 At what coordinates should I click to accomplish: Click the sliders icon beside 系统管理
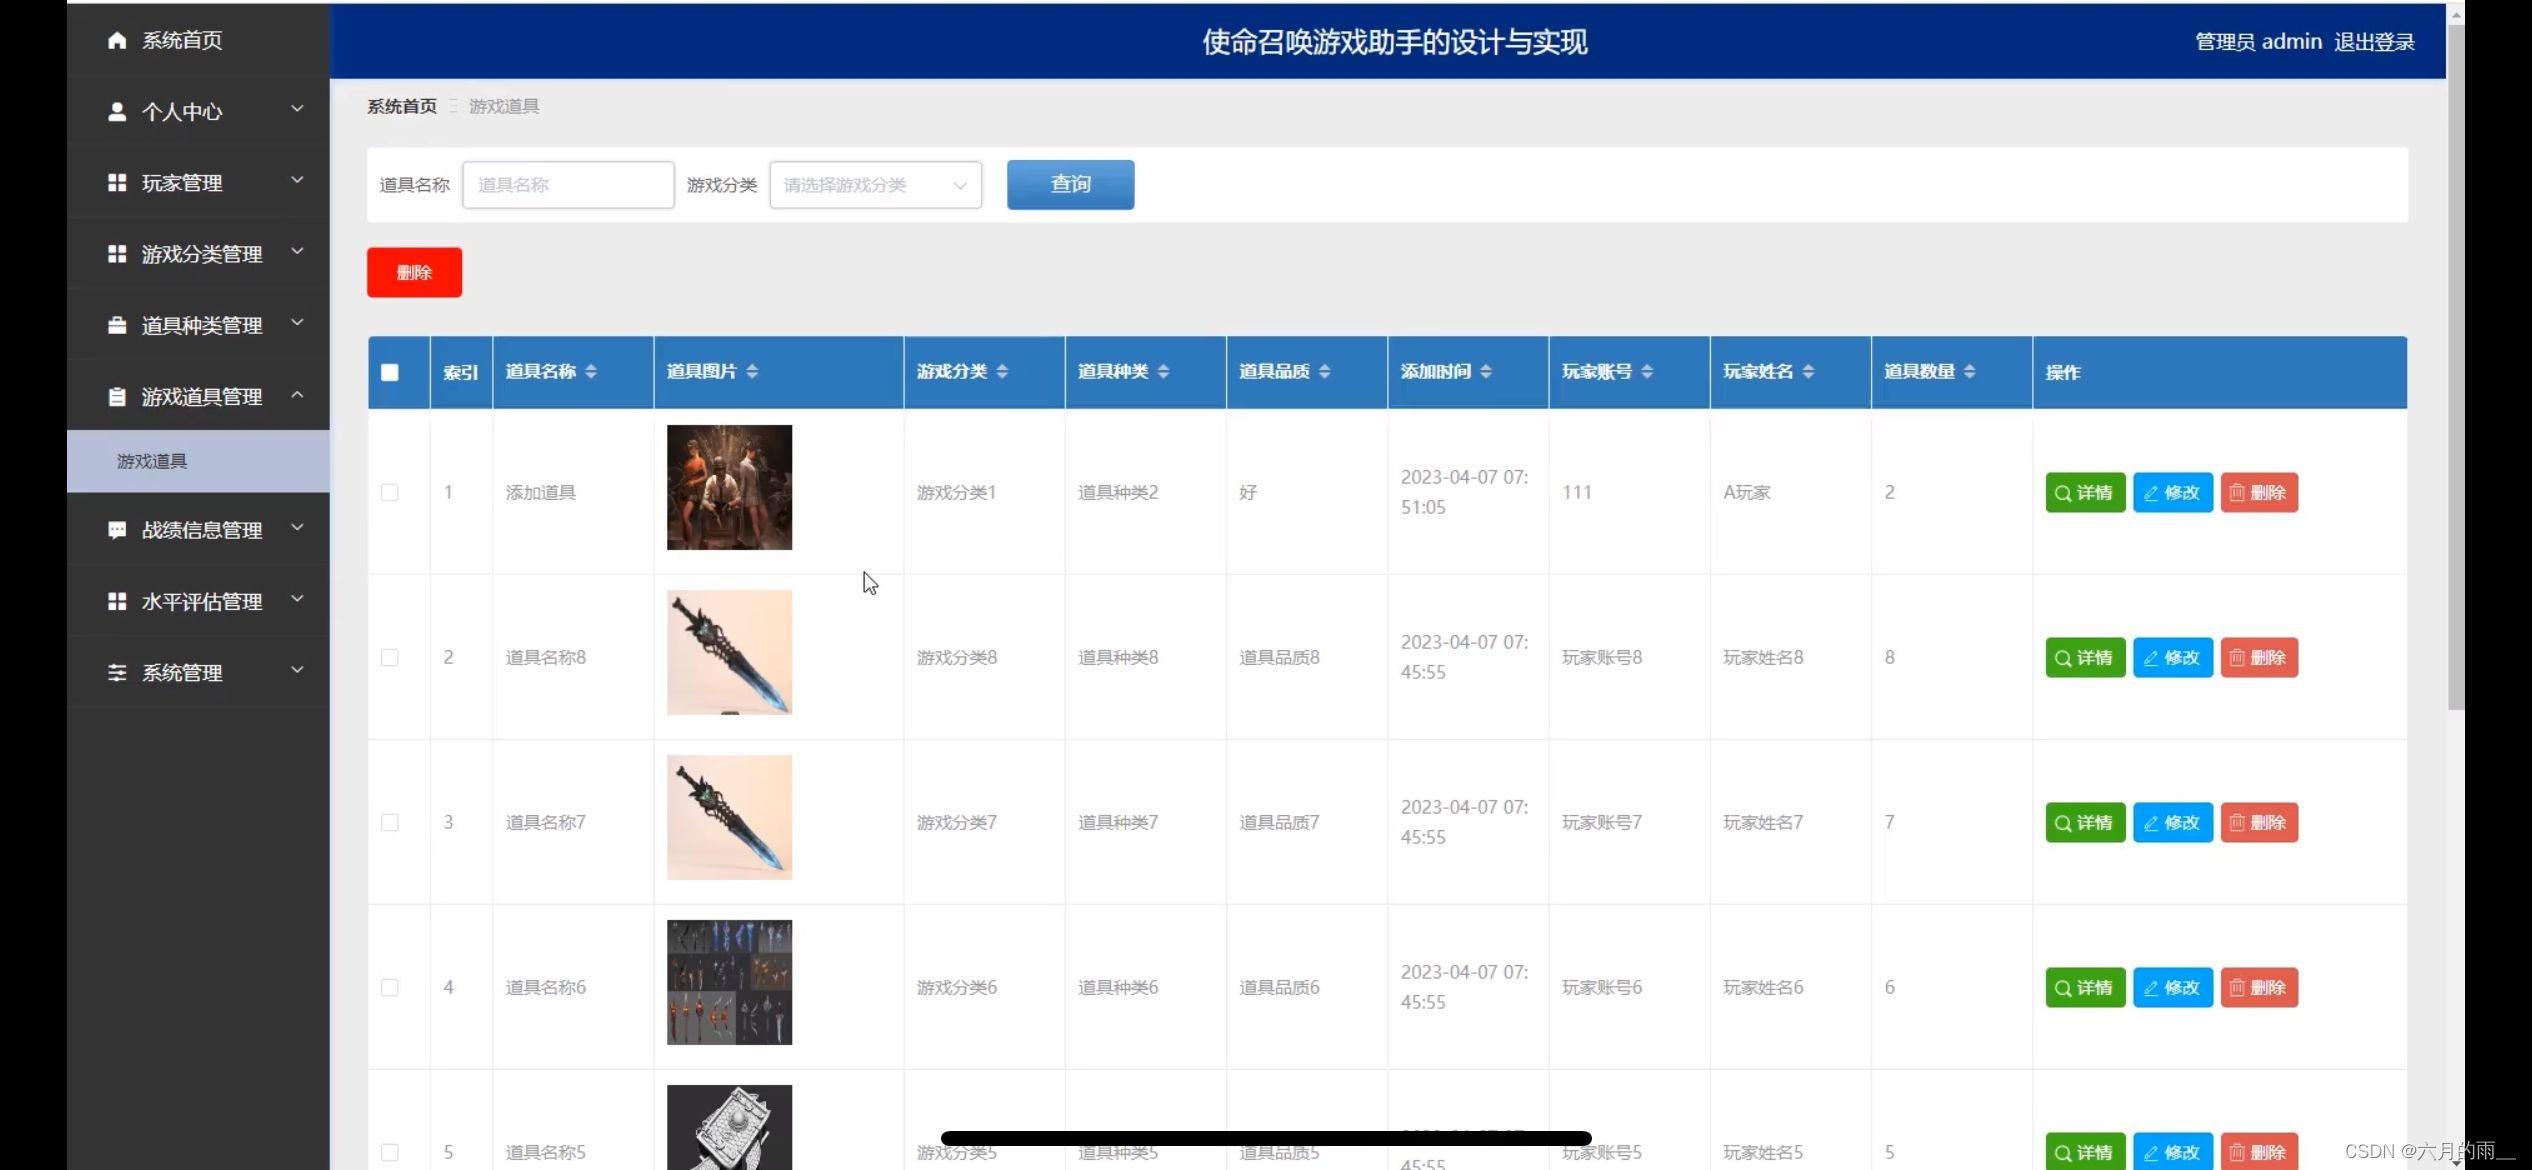117,673
